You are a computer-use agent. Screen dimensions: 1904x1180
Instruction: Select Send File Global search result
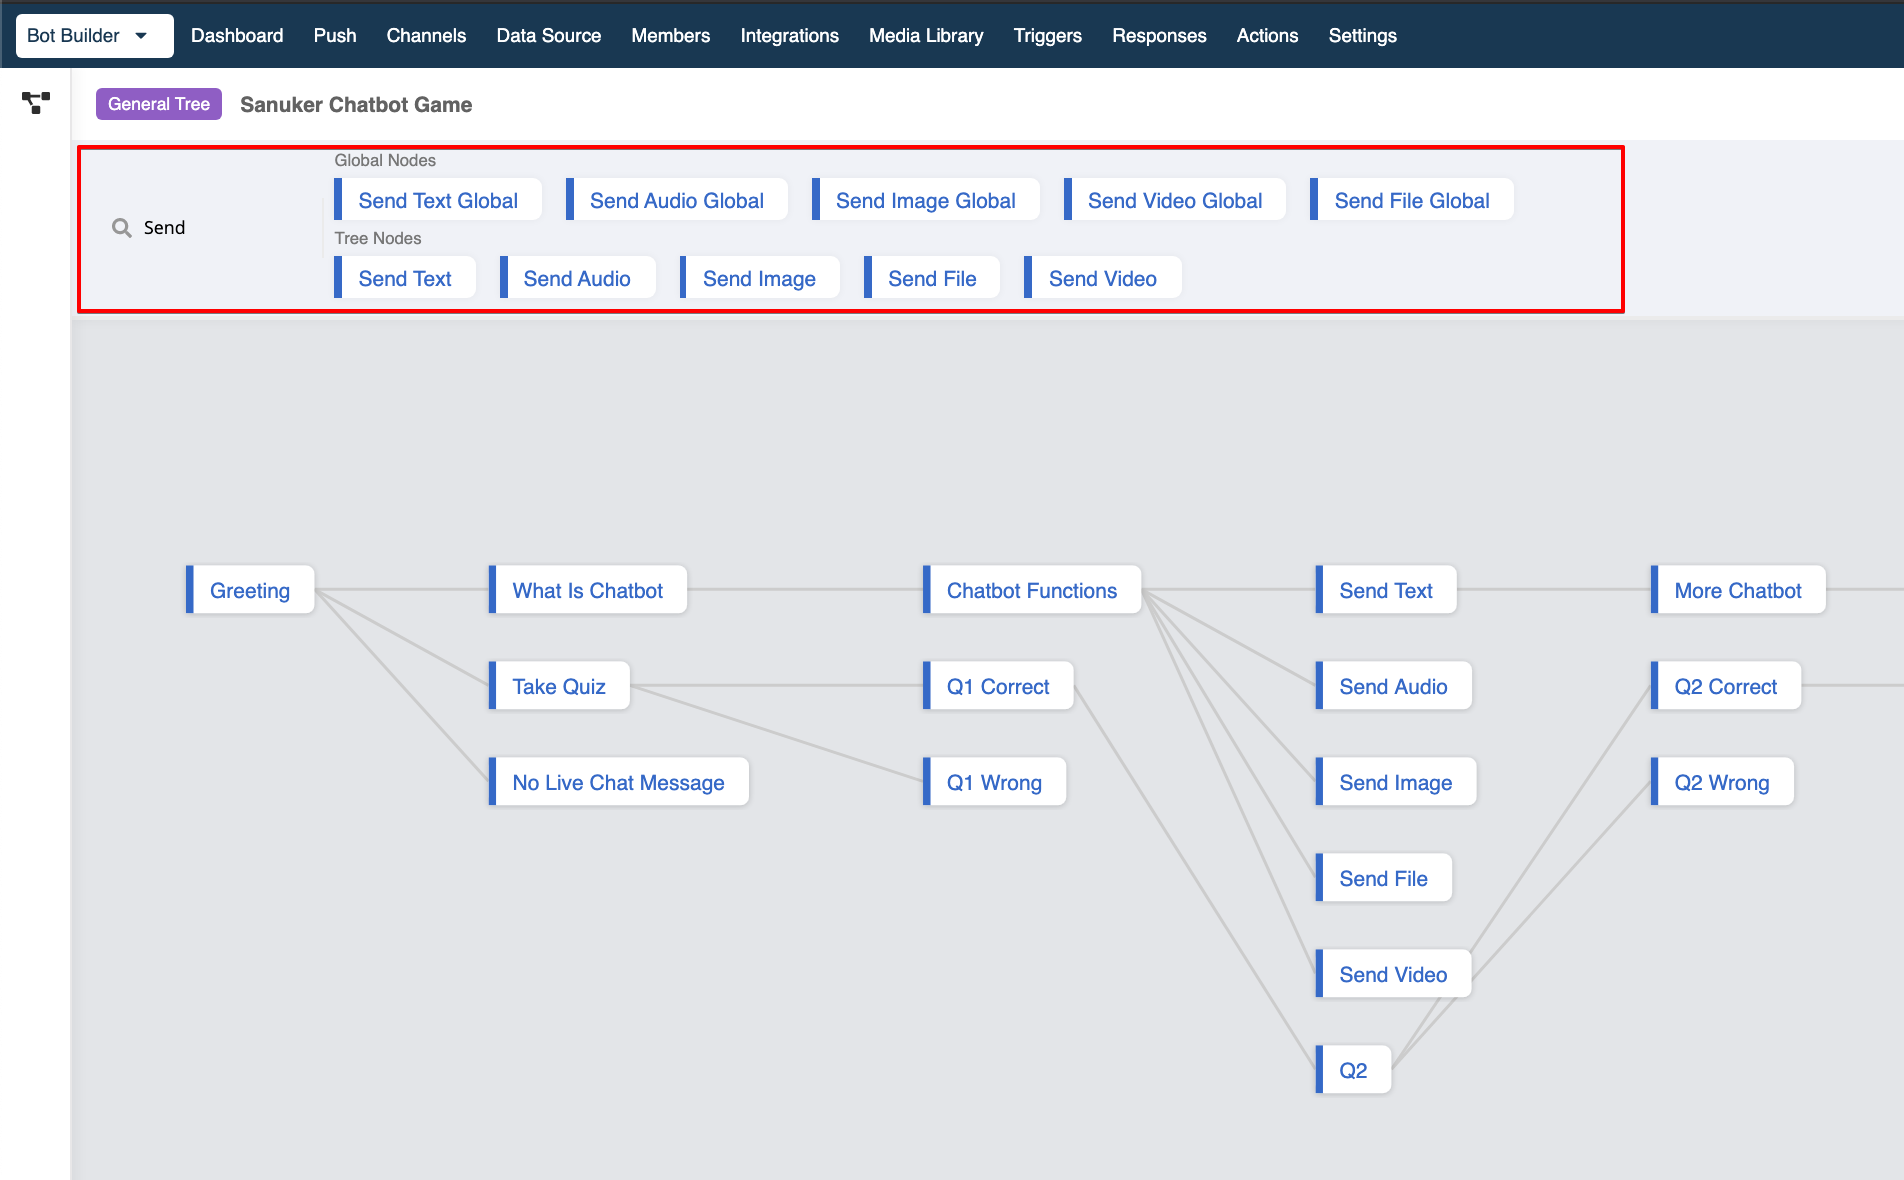click(1412, 200)
